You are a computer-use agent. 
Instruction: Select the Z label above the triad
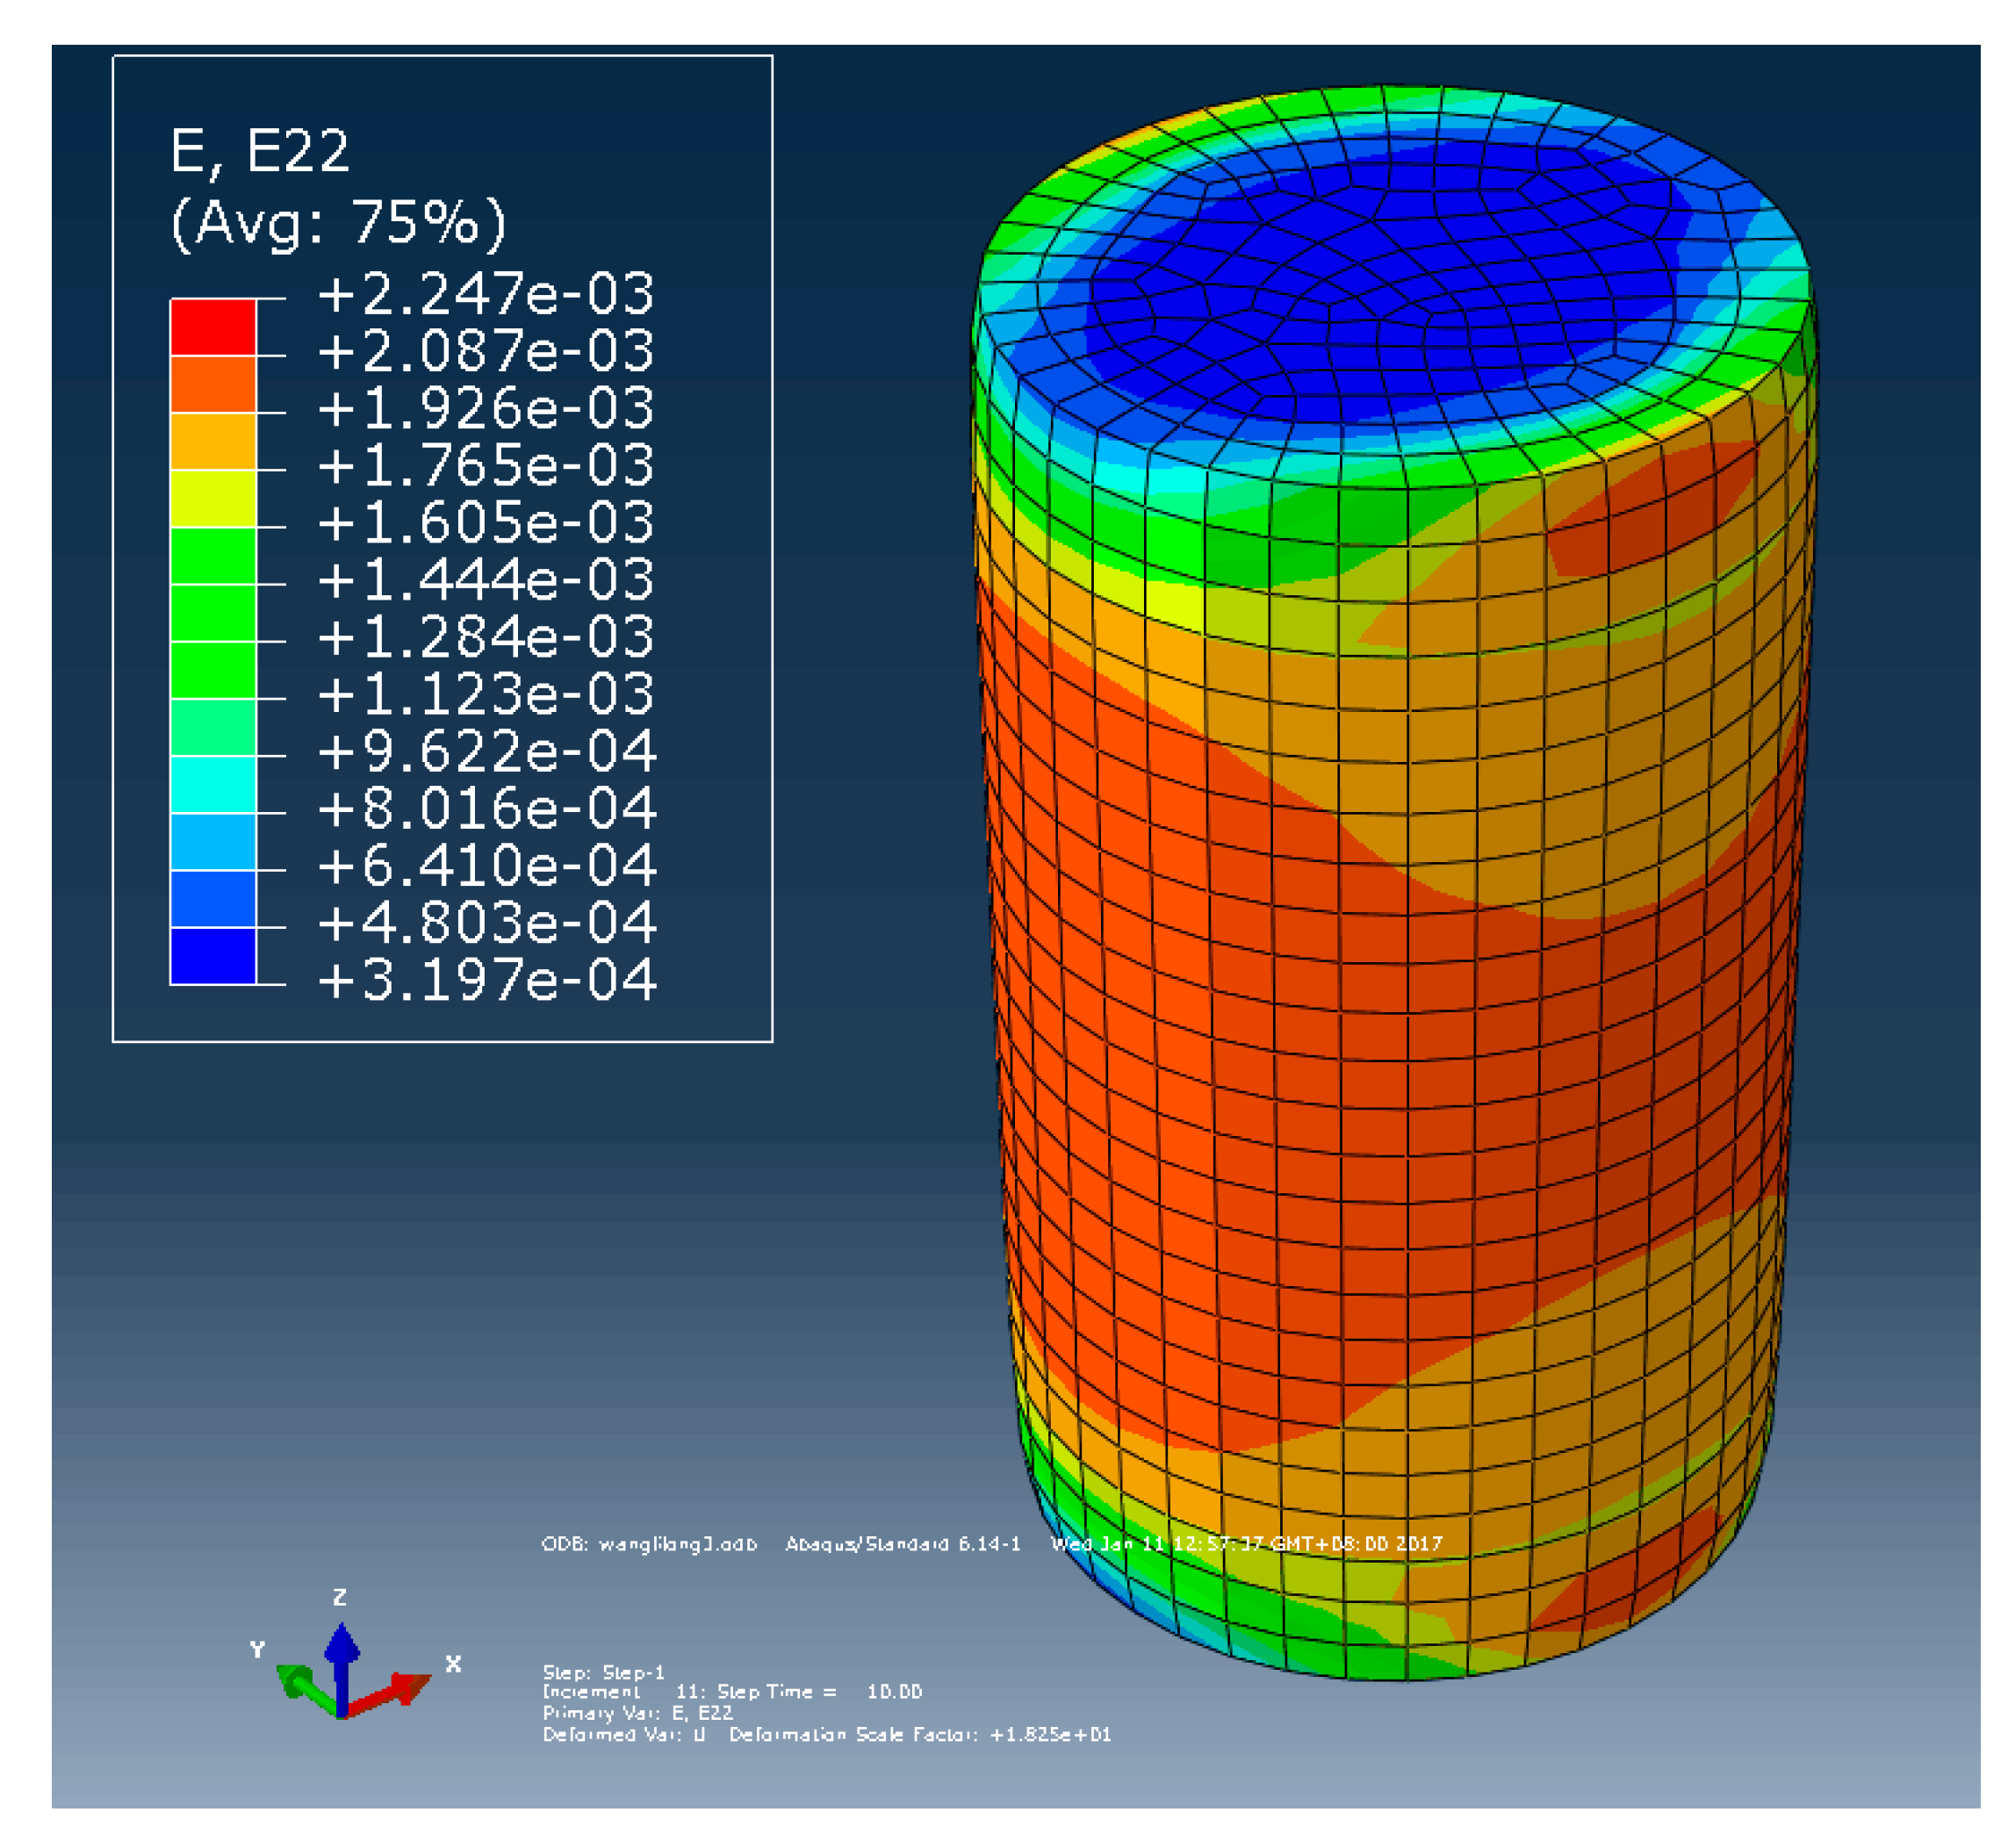[x=340, y=1597]
